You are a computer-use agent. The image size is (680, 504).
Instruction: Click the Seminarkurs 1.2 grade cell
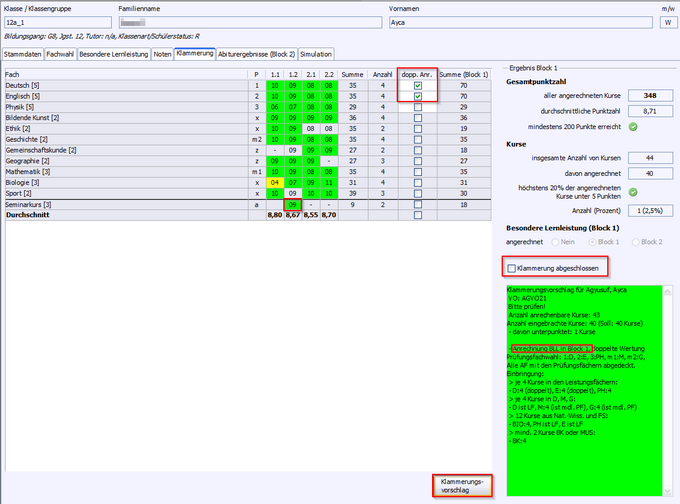tap(293, 204)
